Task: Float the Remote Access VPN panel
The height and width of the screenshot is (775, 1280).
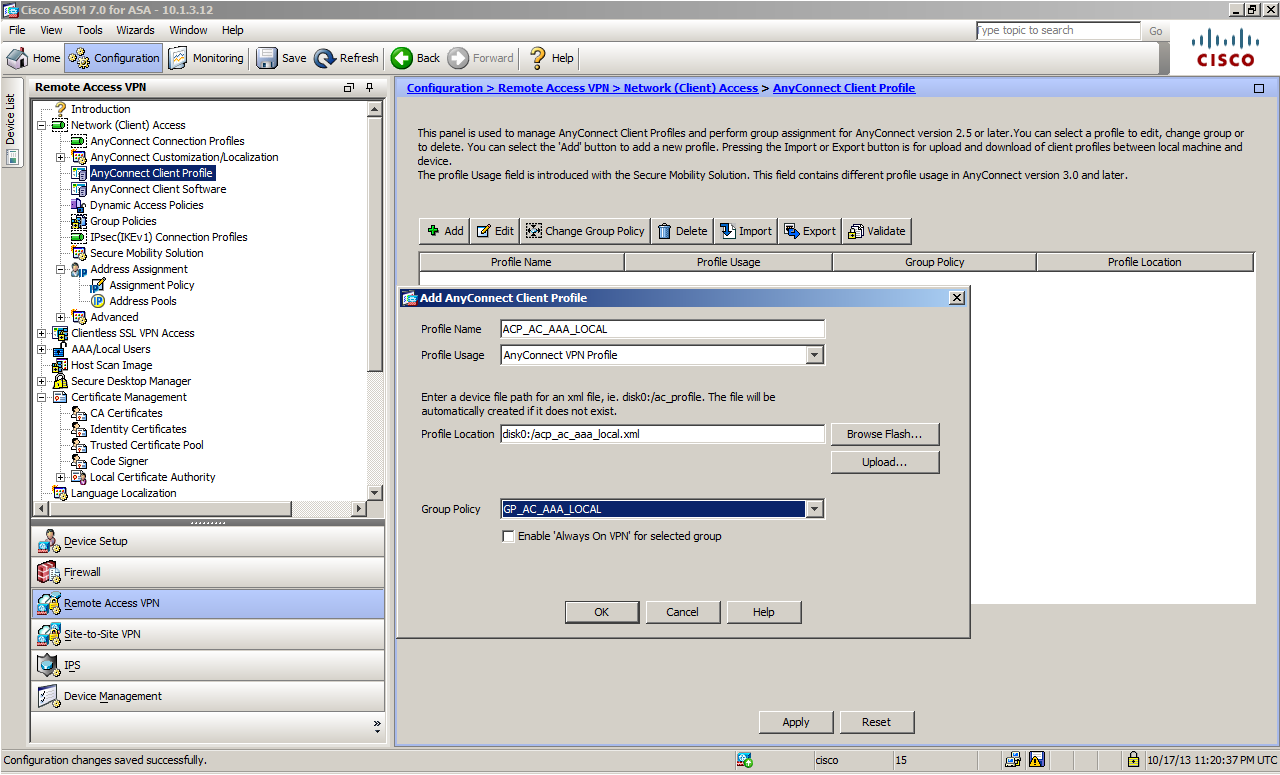Action: pyautogui.click(x=349, y=88)
